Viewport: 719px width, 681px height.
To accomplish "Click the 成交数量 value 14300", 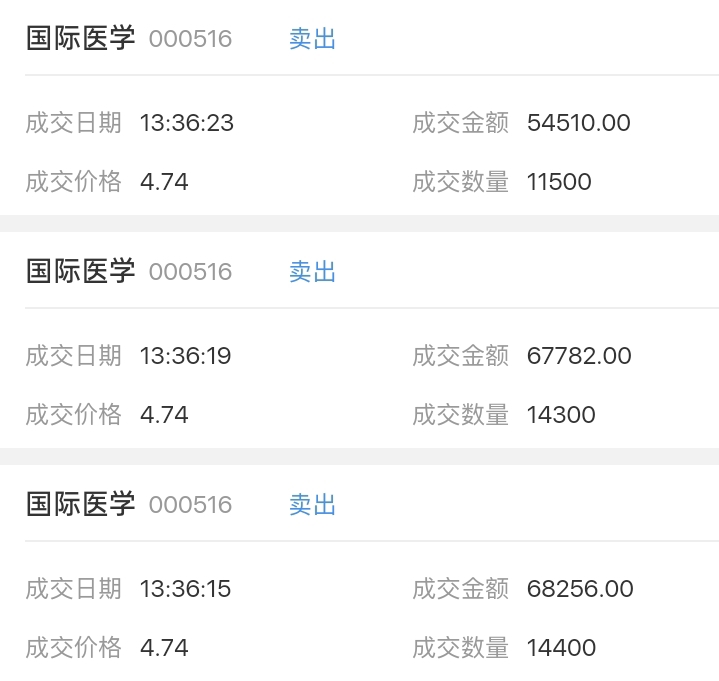I will point(561,415).
